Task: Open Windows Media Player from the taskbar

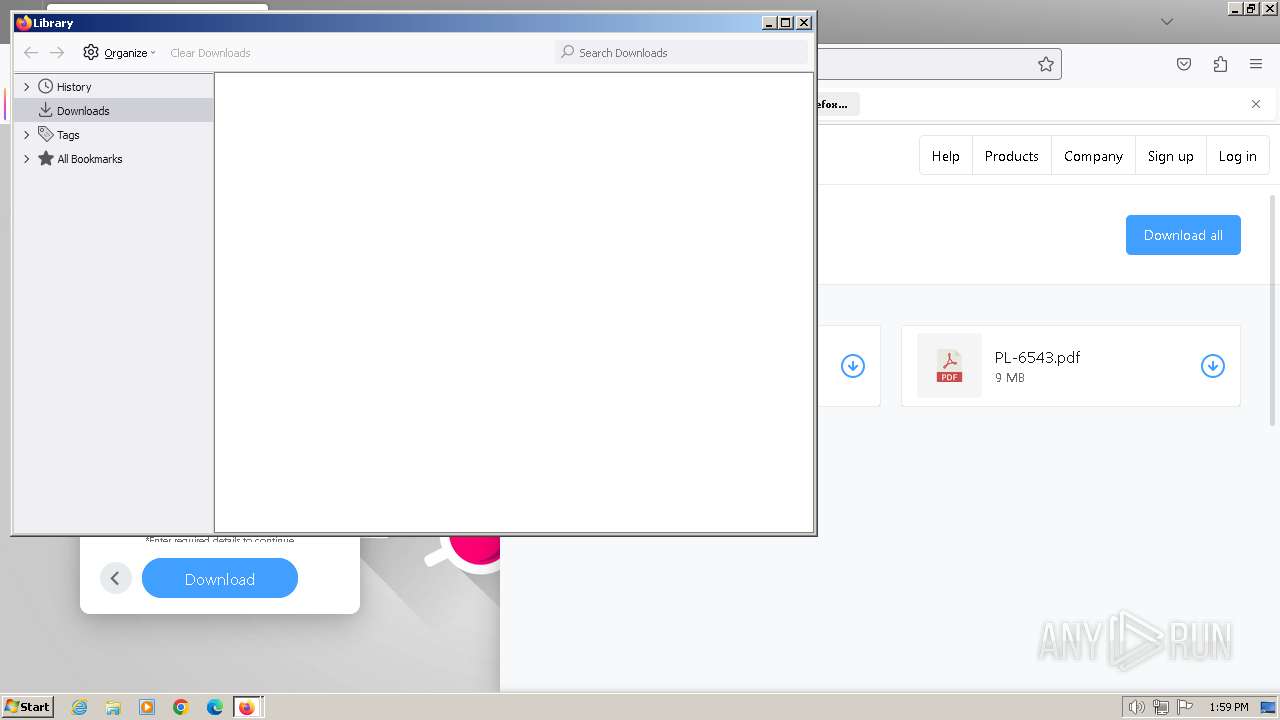Action: tap(147, 707)
